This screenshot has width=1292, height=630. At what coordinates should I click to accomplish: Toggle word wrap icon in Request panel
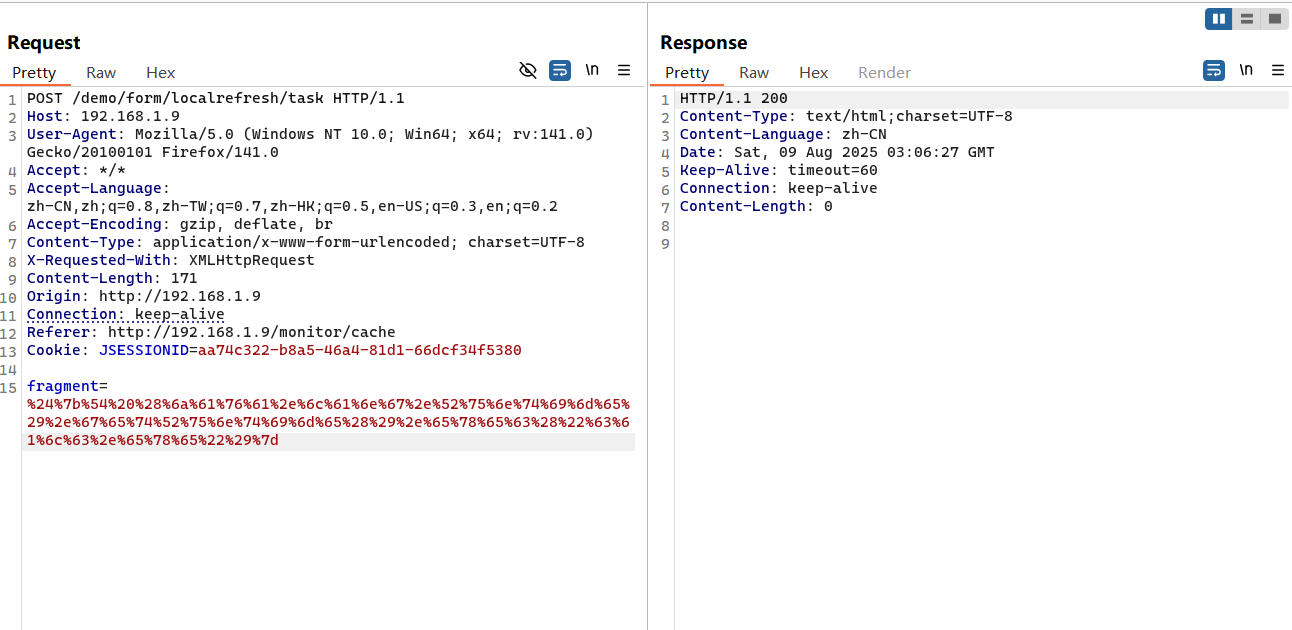pos(560,70)
